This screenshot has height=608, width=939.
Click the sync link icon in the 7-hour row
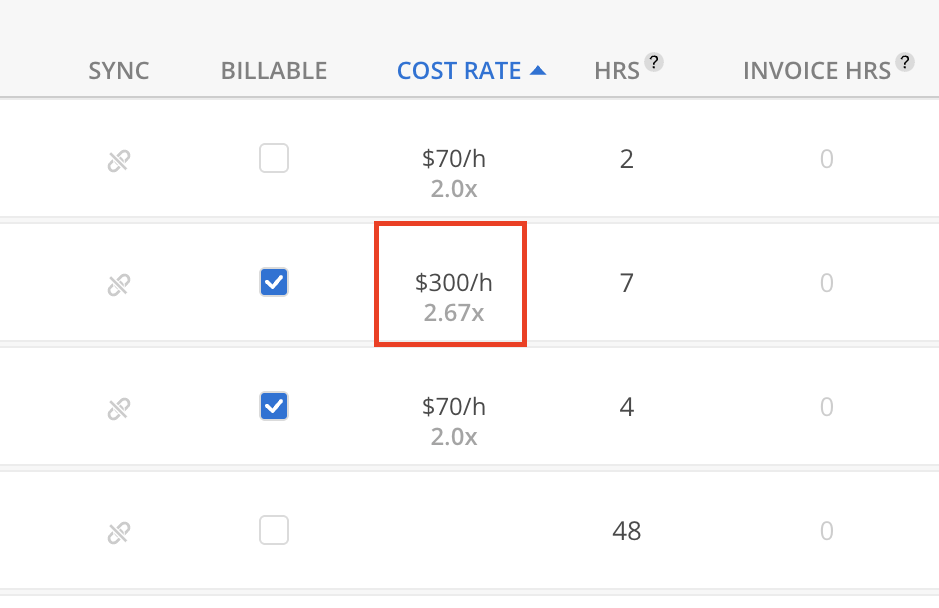coord(119,284)
